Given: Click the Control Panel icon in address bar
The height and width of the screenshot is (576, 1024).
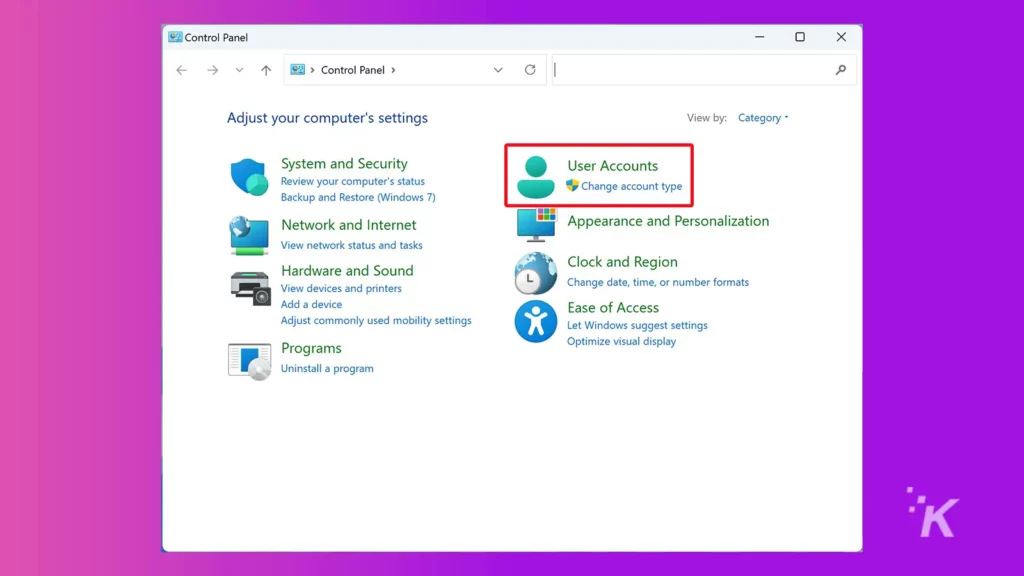Looking at the screenshot, I should coord(298,70).
